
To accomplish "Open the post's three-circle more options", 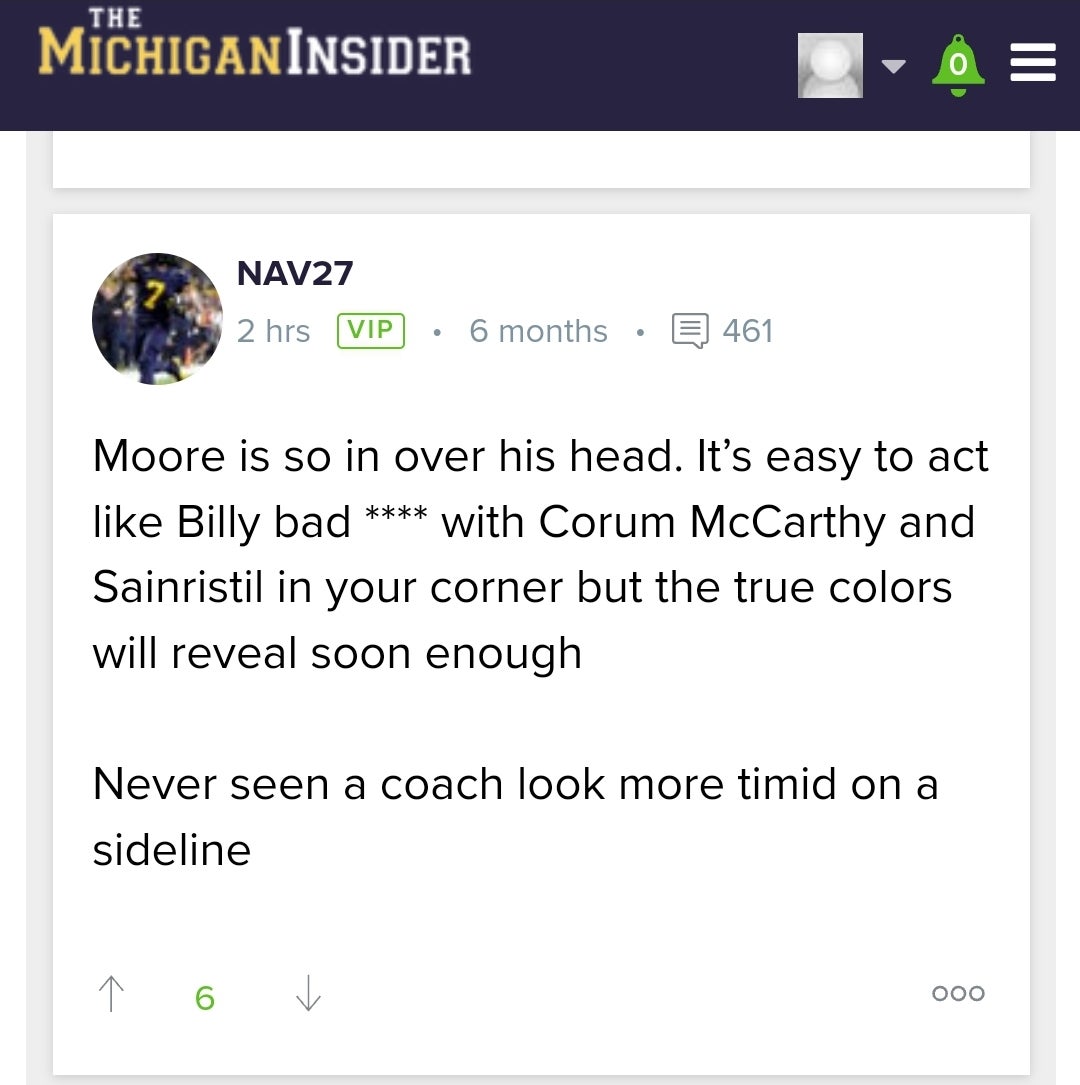I will click(x=958, y=993).
